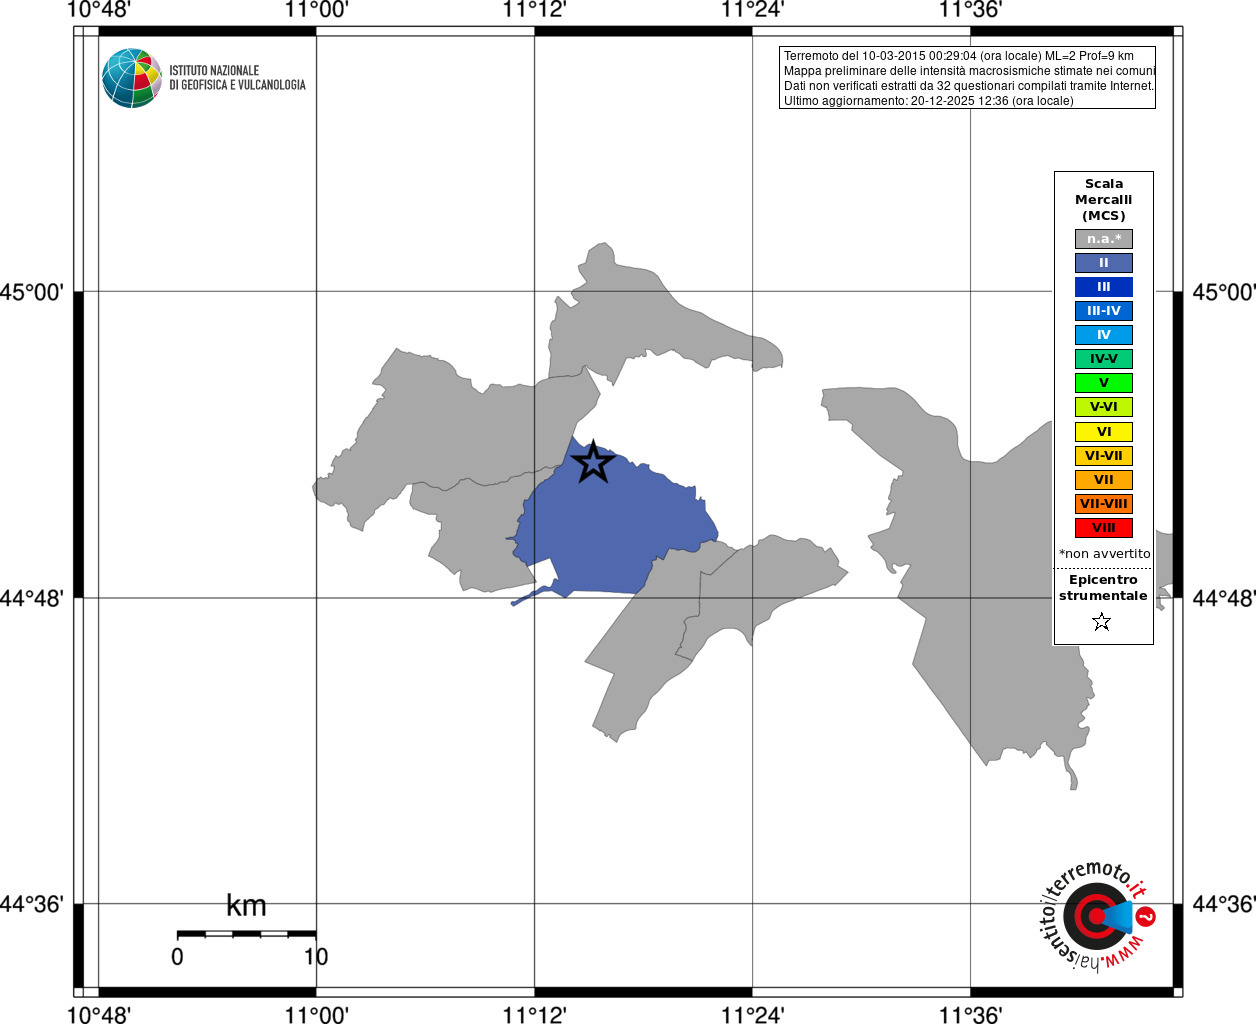Click the left axis label 45°00'

point(32,292)
